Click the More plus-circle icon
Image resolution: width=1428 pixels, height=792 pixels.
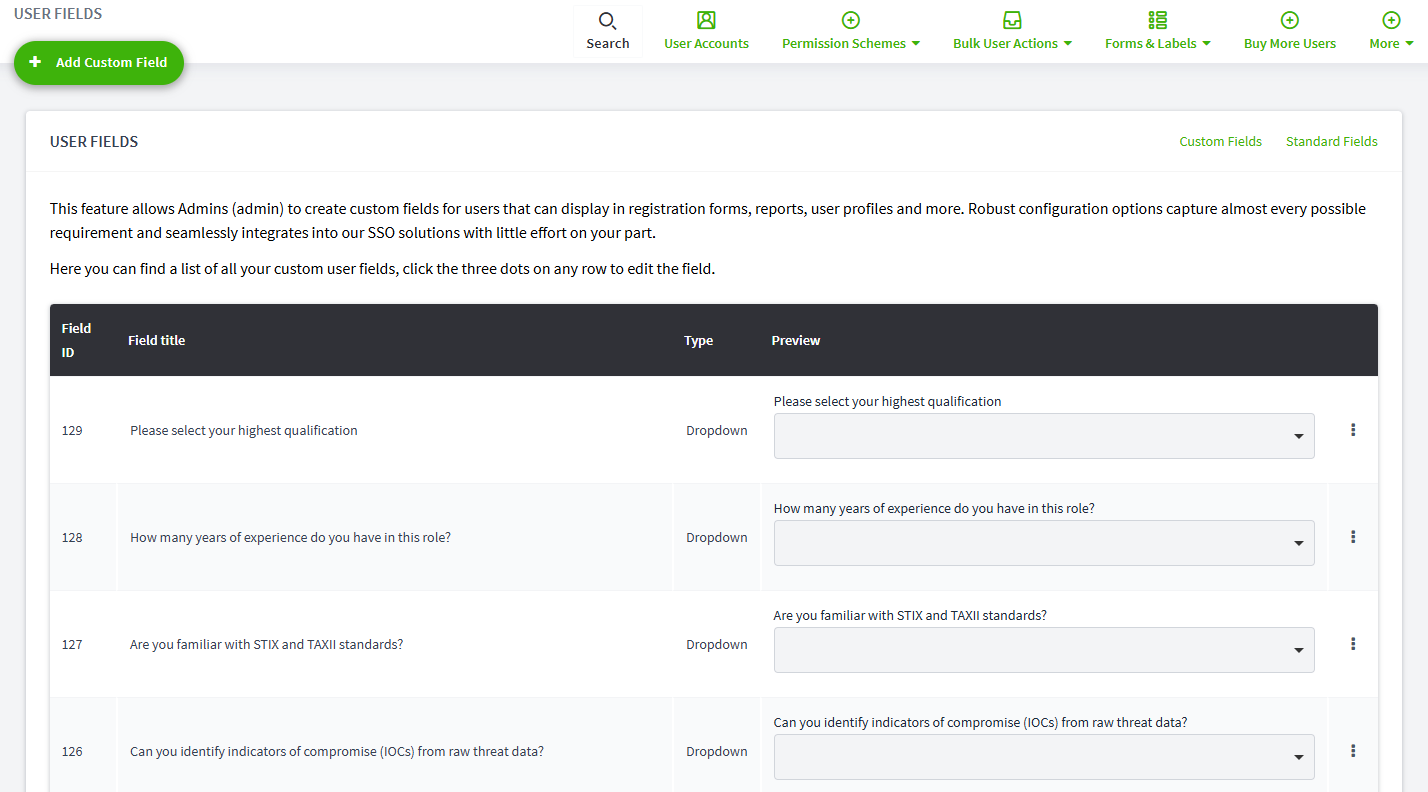pyautogui.click(x=1390, y=20)
